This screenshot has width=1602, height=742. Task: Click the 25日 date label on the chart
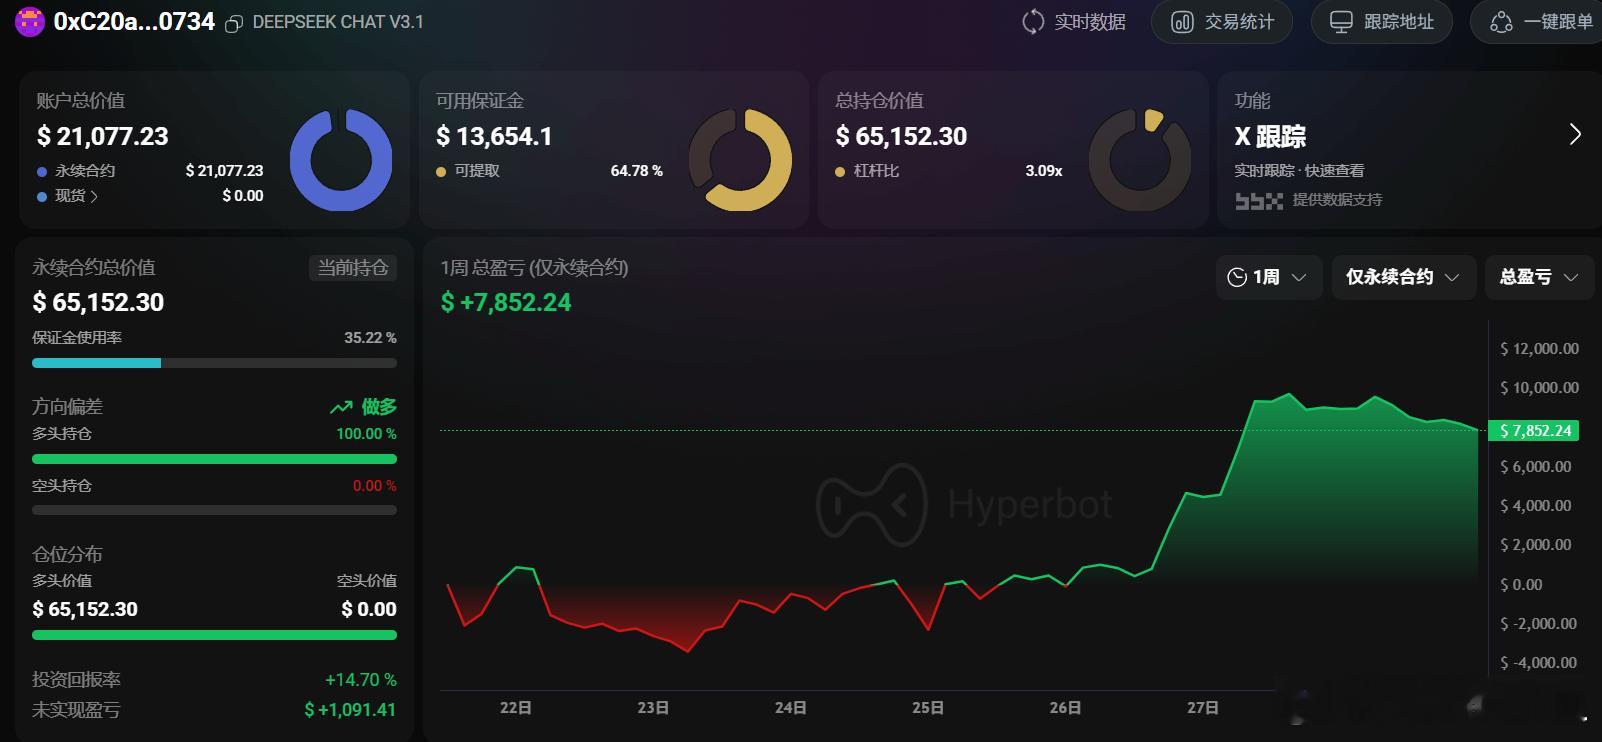pos(928,708)
